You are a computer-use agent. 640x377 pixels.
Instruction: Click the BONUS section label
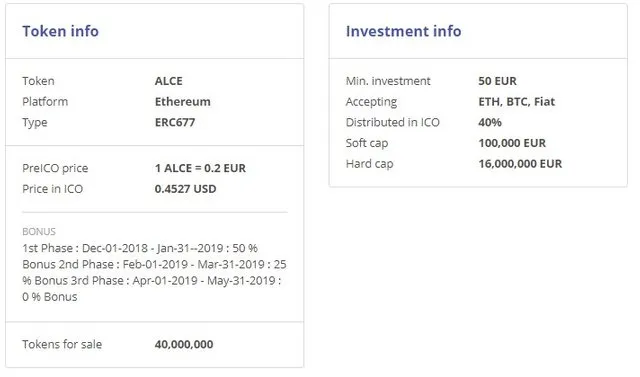(x=39, y=231)
